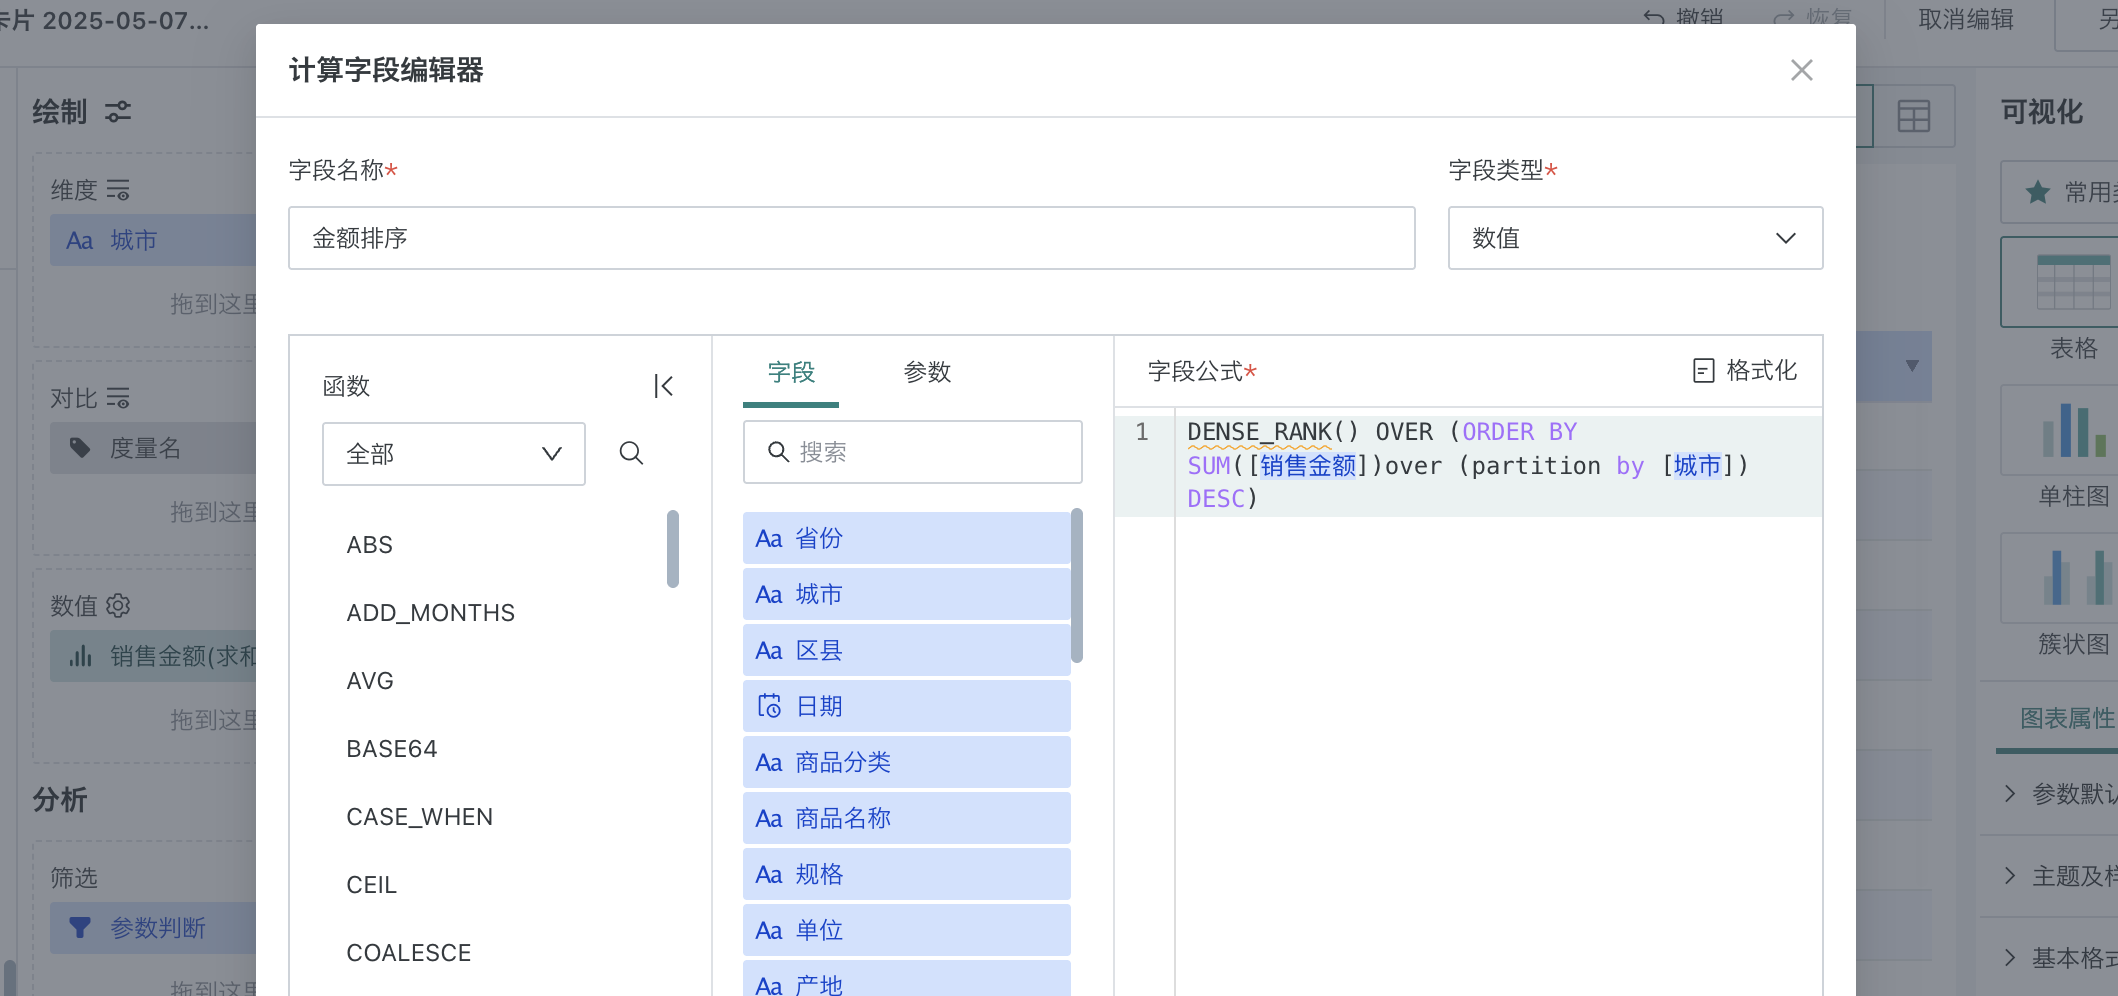The height and width of the screenshot is (996, 2118).
Task: Click the 格式化 button label
Action: tap(1761, 371)
